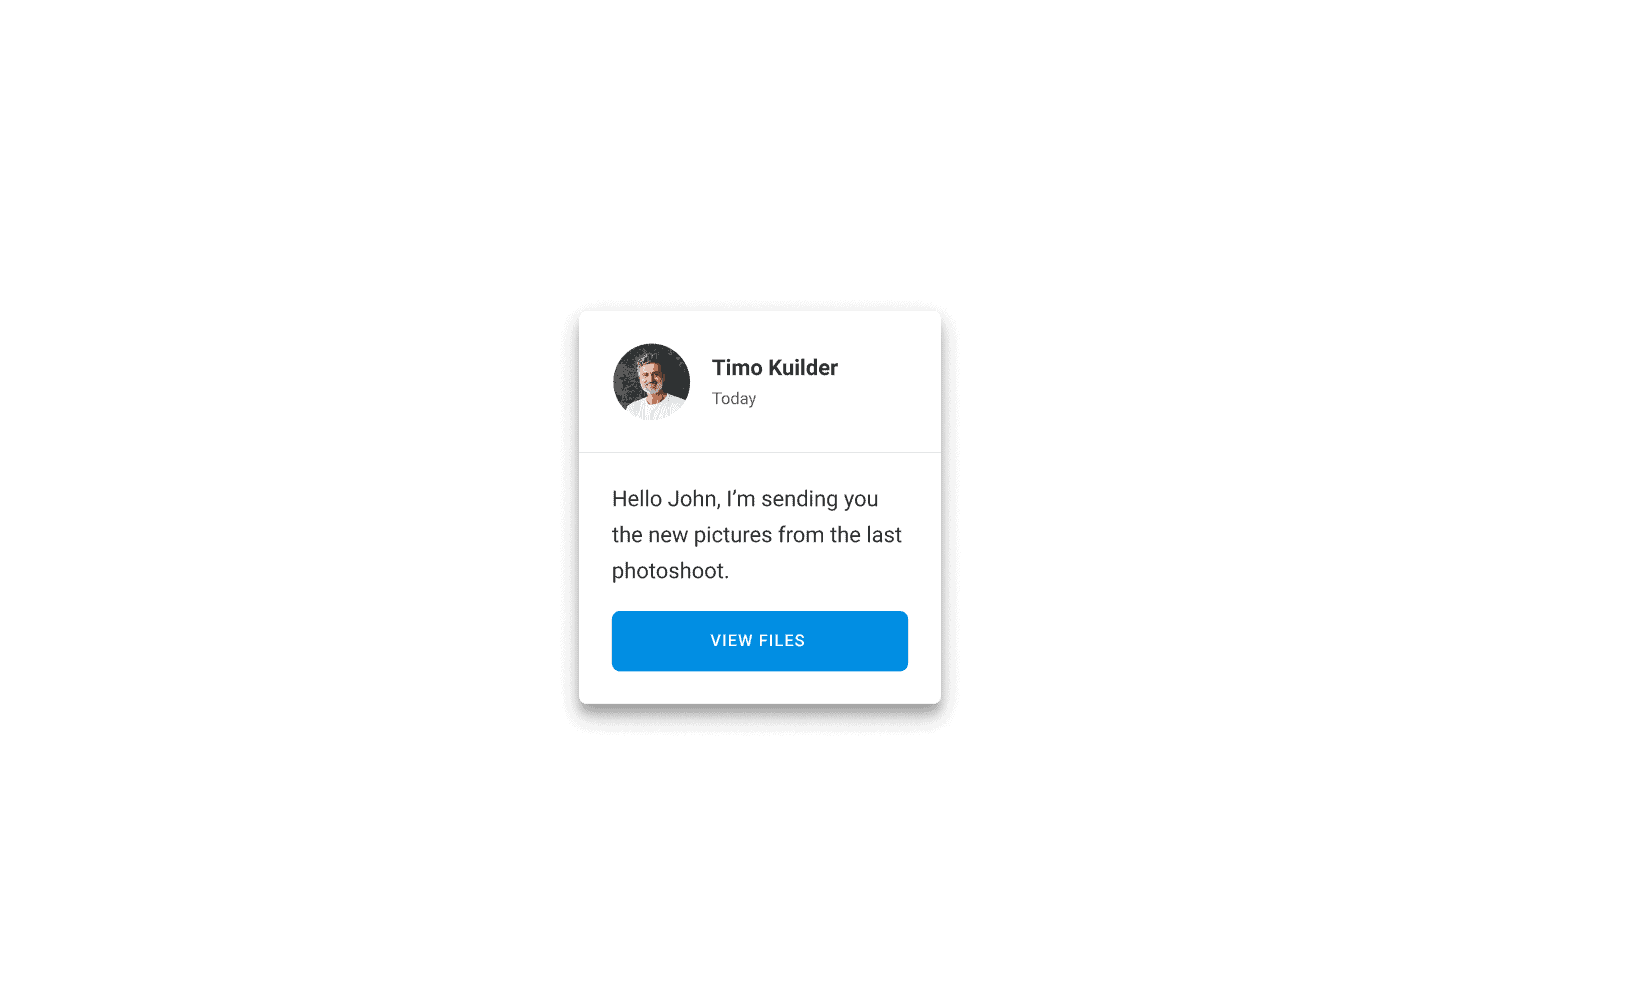Click the word photoshoot in the message

[668, 571]
